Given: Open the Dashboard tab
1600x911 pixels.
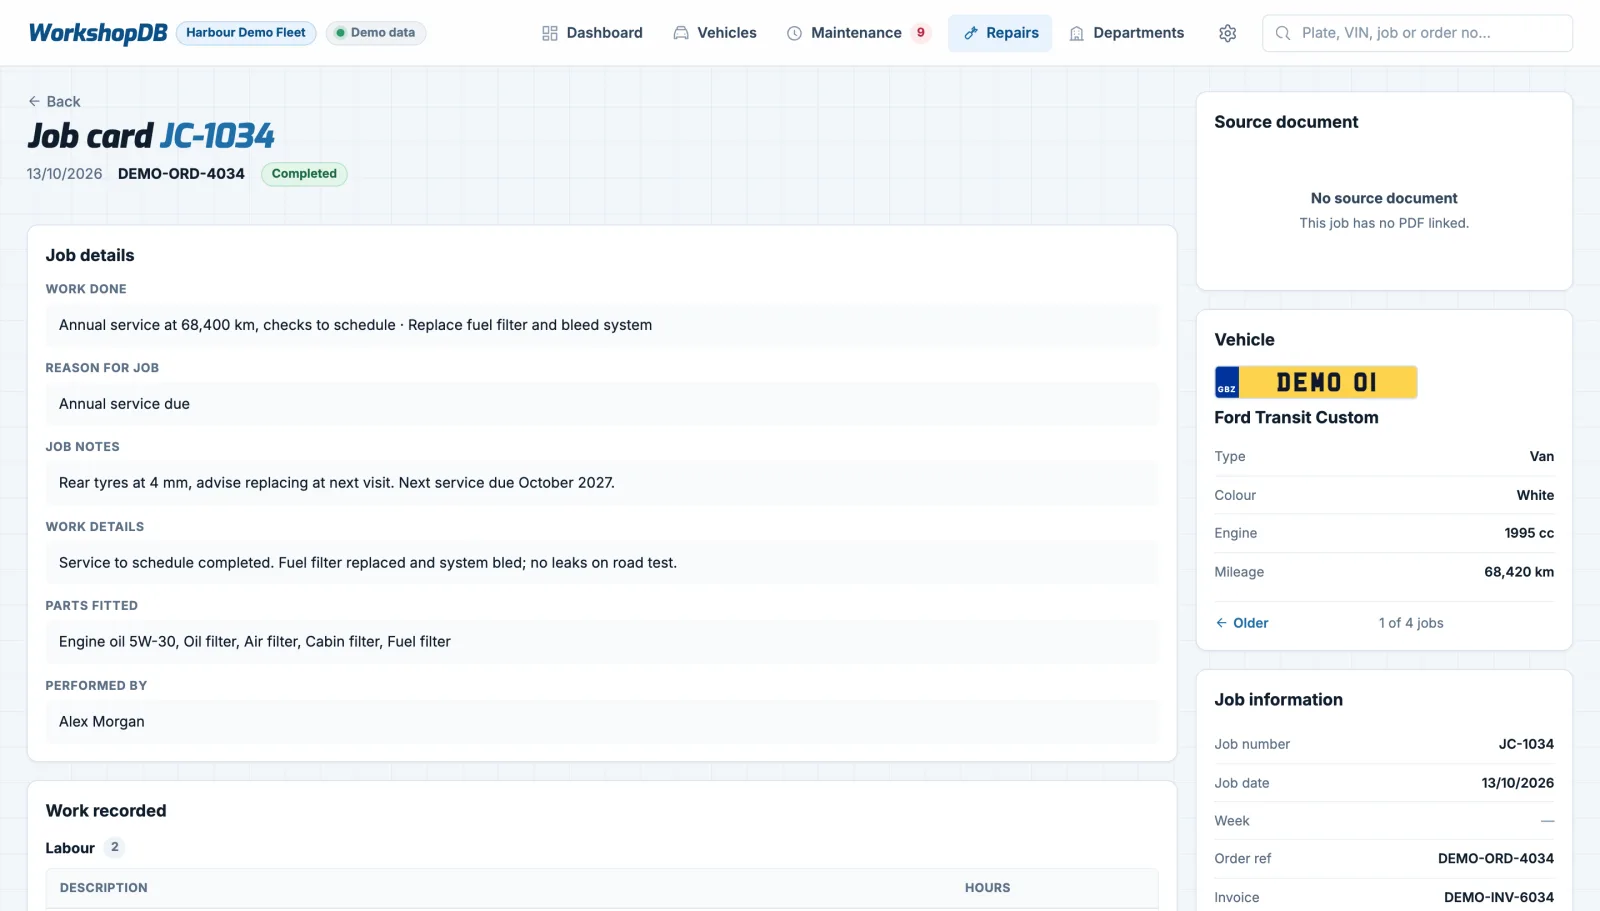Looking at the screenshot, I should [x=593, y=33].
